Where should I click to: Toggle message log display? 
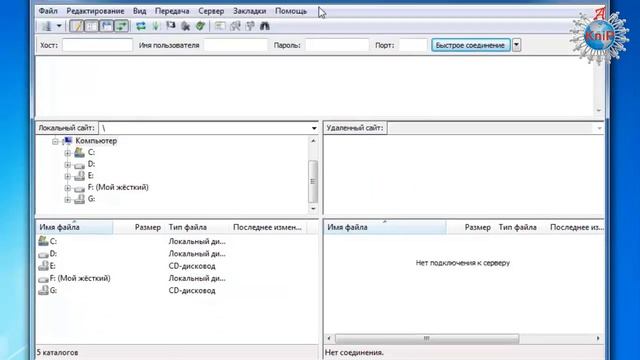click(76, 27)
